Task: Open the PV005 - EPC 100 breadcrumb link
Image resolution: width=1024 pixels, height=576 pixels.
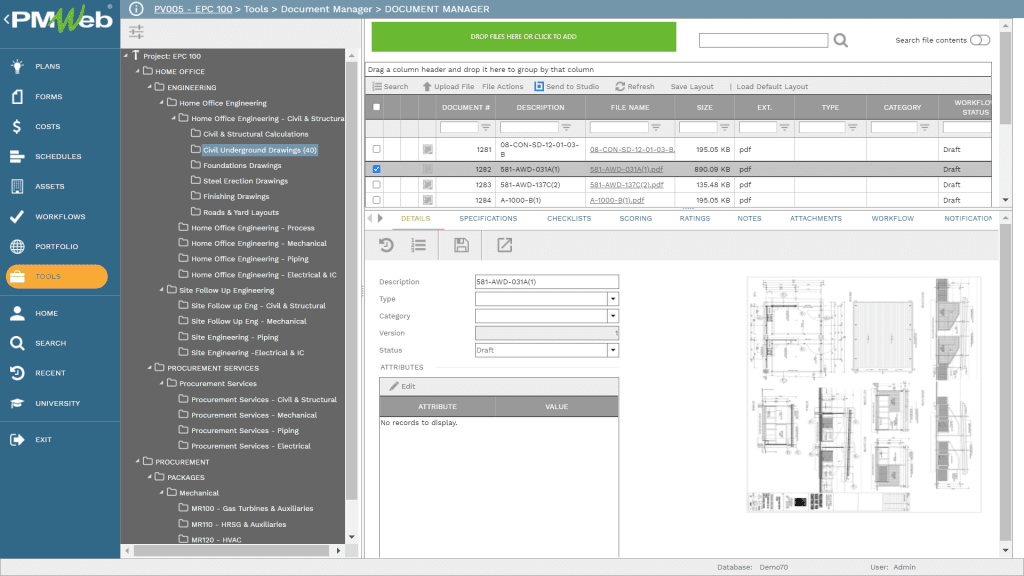Action: pyautogui.click(x=193, y=9)
